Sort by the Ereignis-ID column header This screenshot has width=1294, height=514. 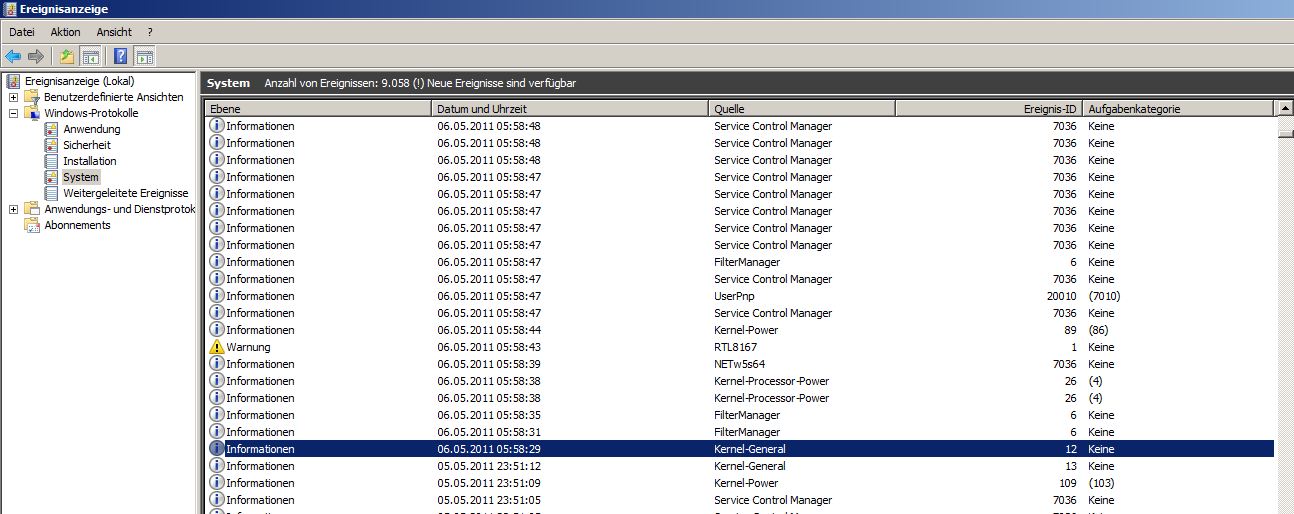tap(988, 108)
